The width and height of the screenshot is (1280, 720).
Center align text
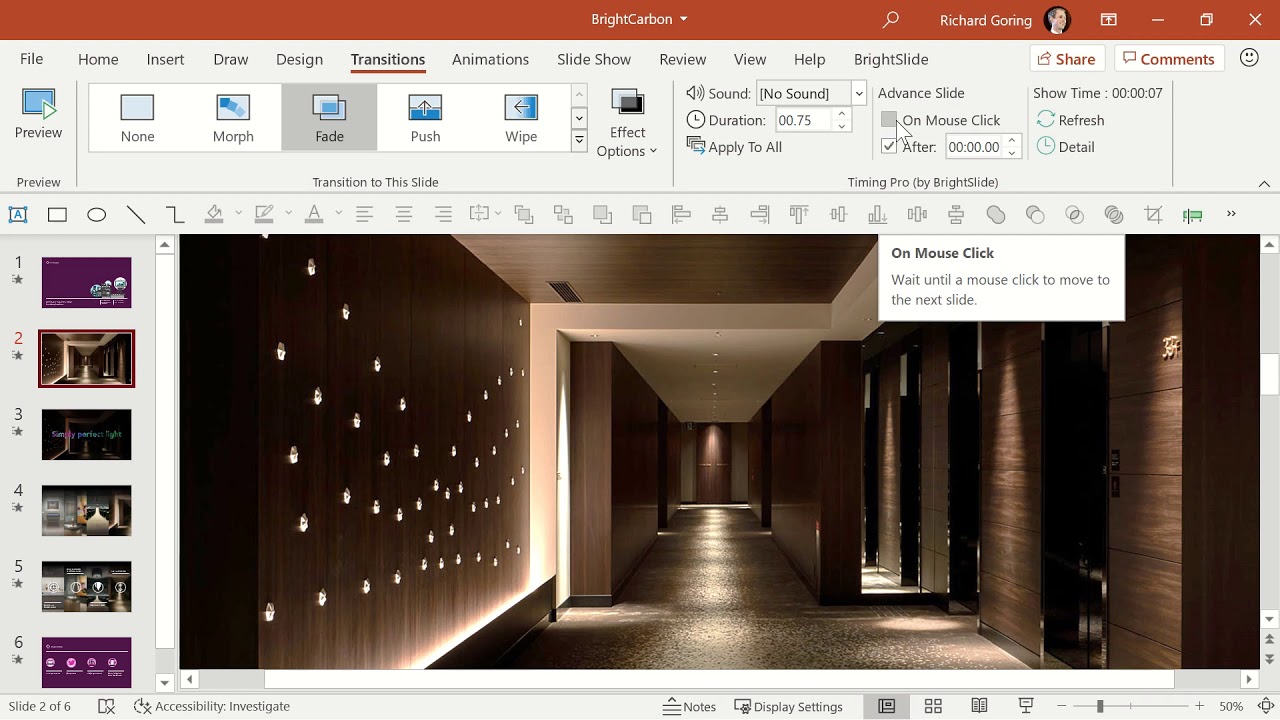tap(404, 214)
